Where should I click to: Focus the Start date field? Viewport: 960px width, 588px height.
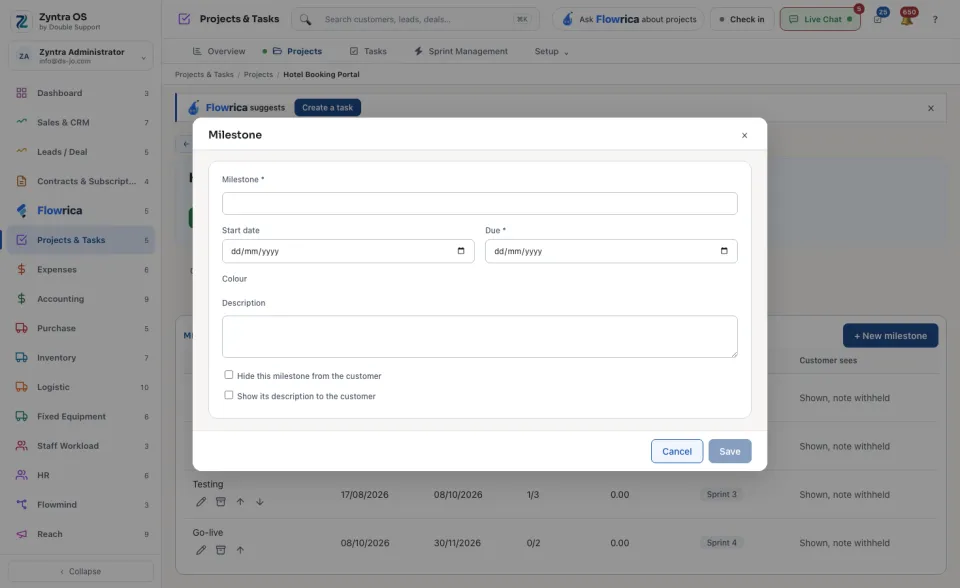click(348, 251)
